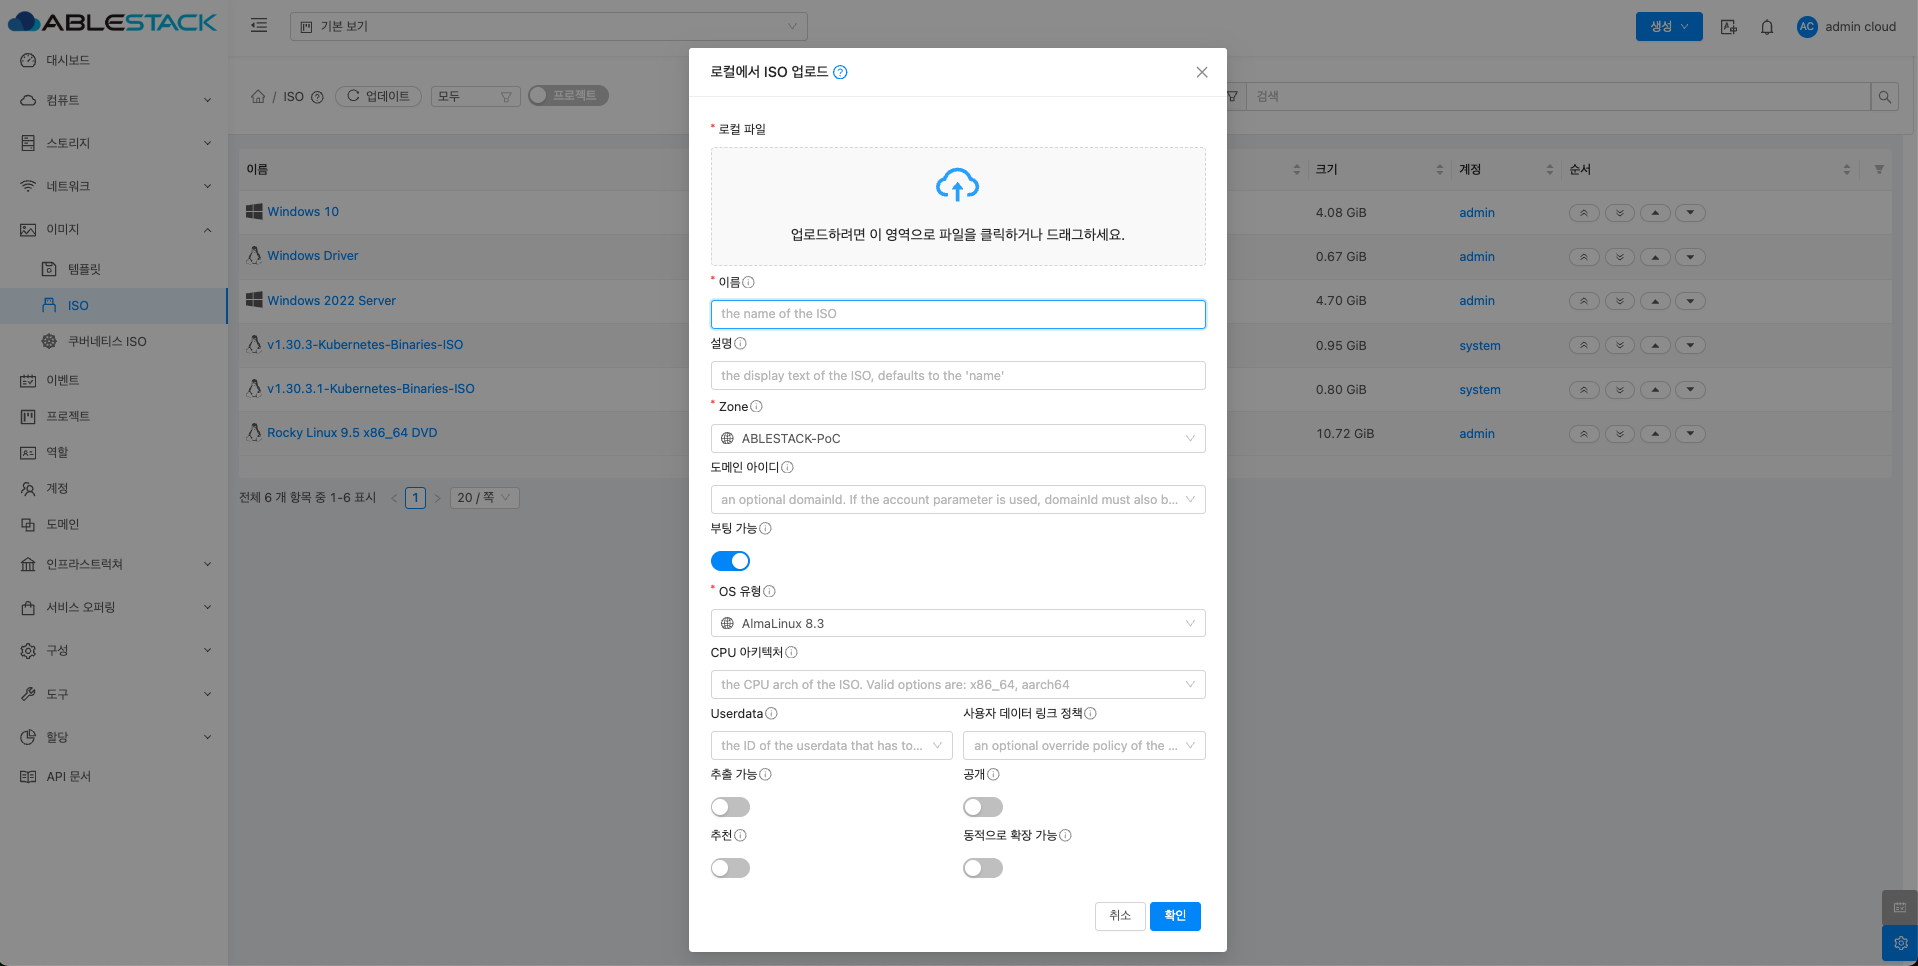Open the OS 유형 dropdown showing AlmaLinux 8.3
Viewport: 1918px width, 966px height.
[958, 623]
